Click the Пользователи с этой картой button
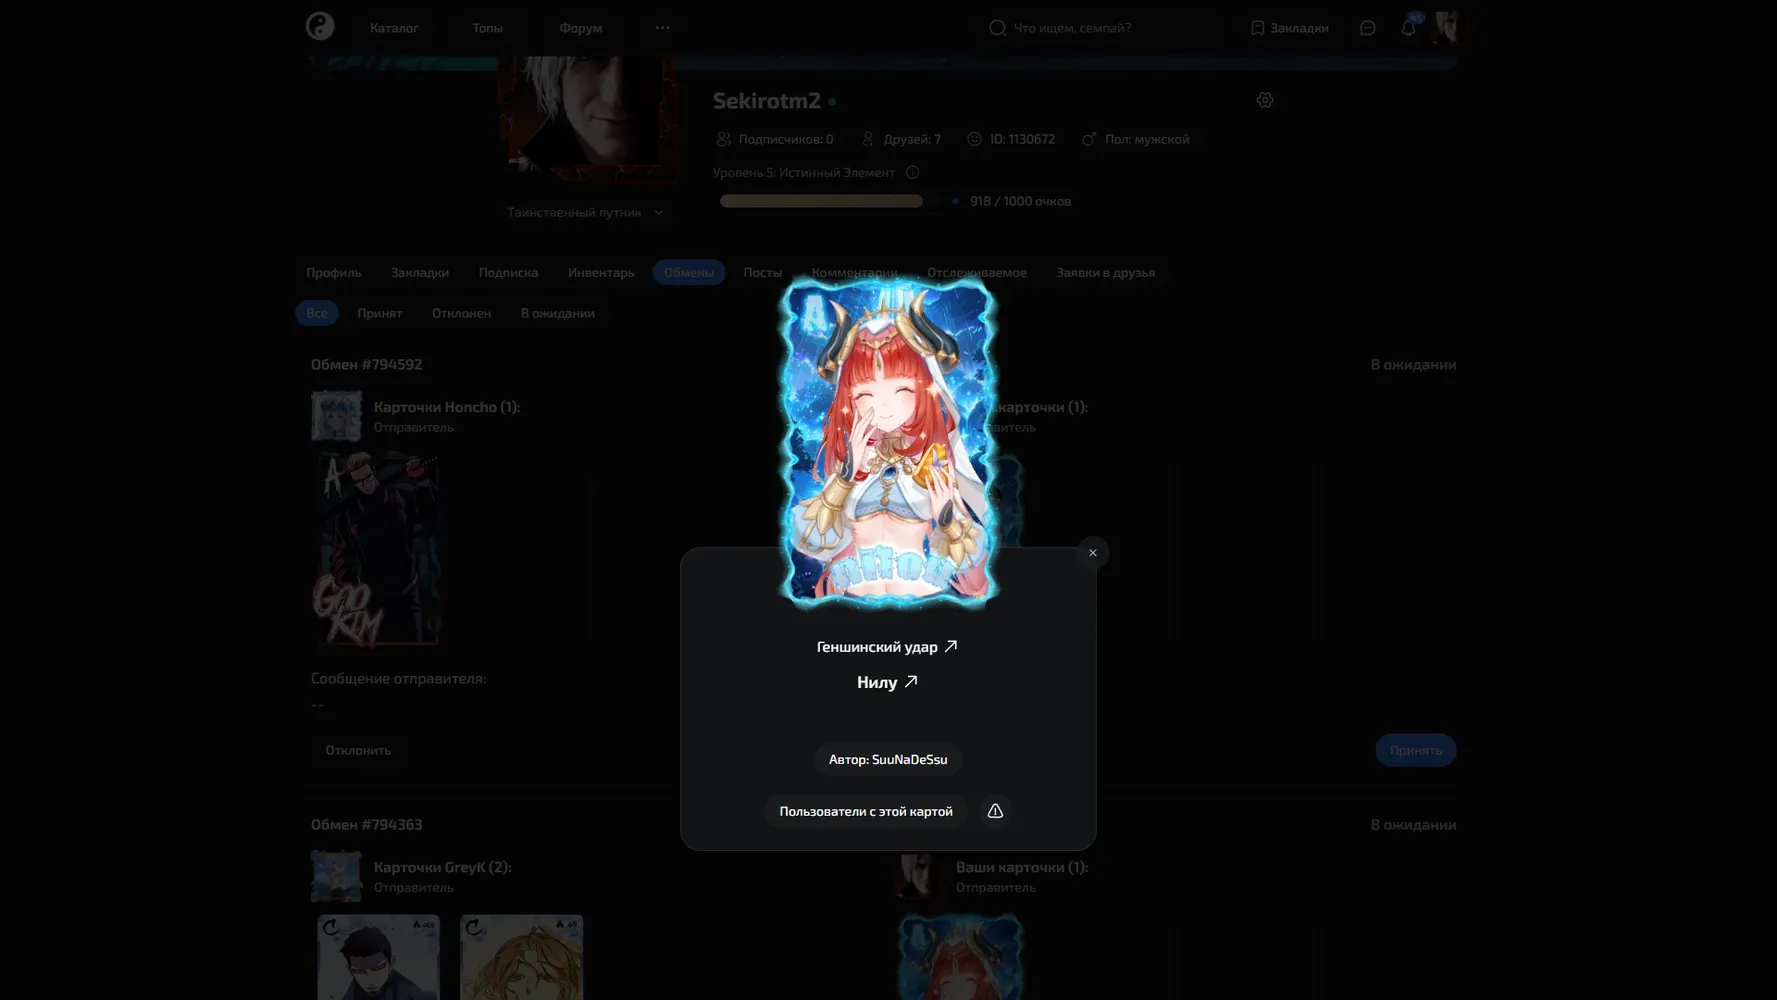The height and width of the screenshot is (1000, 1777). click(865, 811)
